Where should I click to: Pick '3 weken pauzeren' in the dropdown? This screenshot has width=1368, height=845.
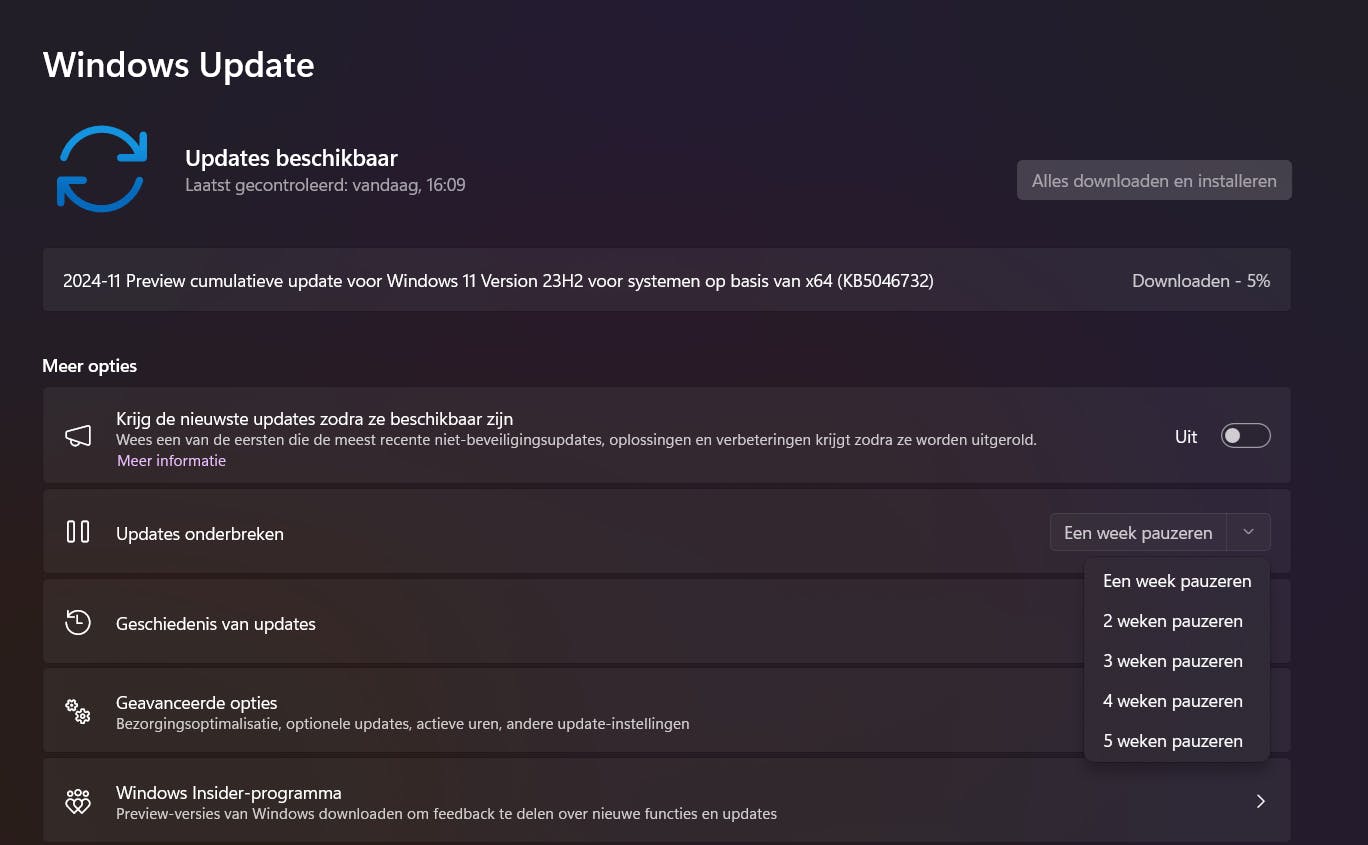(x=1172, y=661)
